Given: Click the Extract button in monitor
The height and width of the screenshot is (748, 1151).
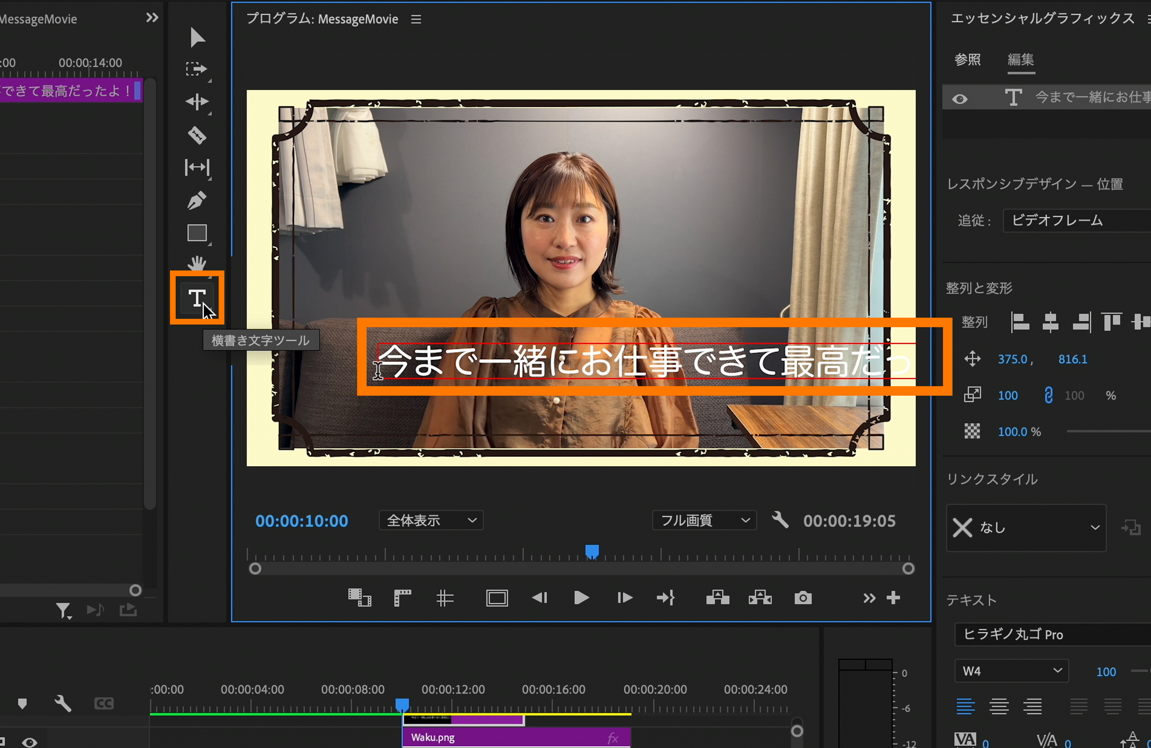Looking at the screenshot, I should coord(760,598).
